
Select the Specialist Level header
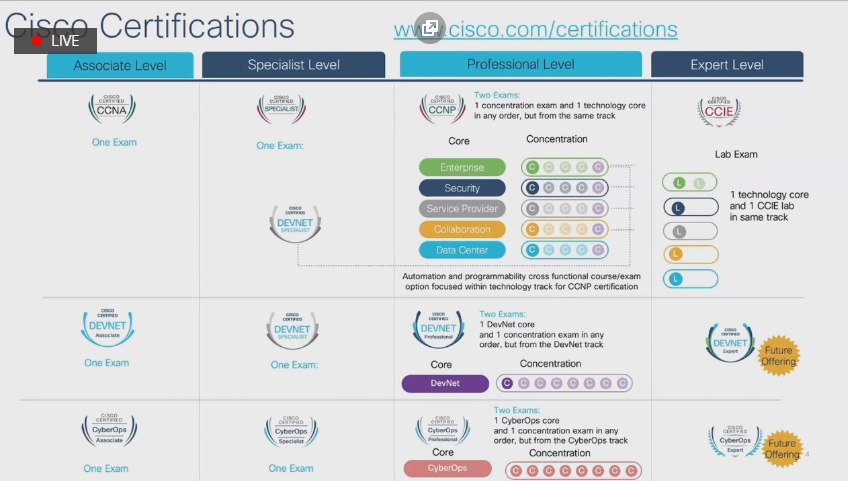pyautogui.click(x=294, y=65)
